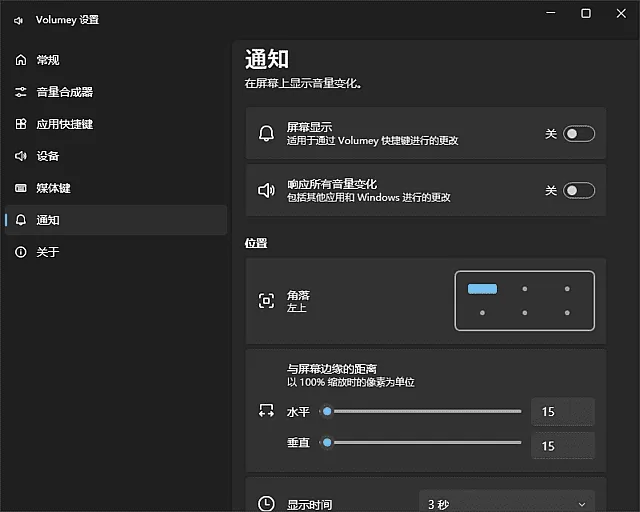Select the bottom-right position dot
The height and width of the screenshot is (512, 640).
coord(567,313)
